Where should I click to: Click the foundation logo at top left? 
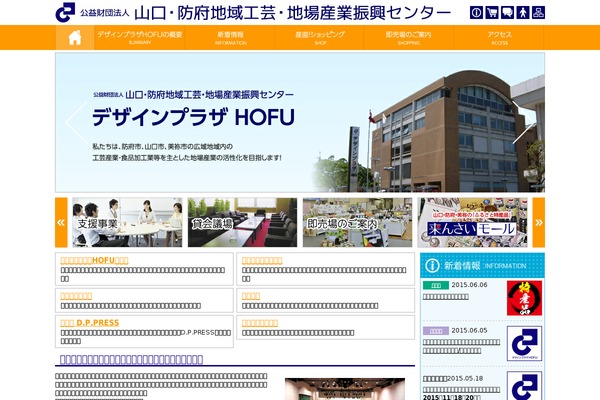coord(65,12)
